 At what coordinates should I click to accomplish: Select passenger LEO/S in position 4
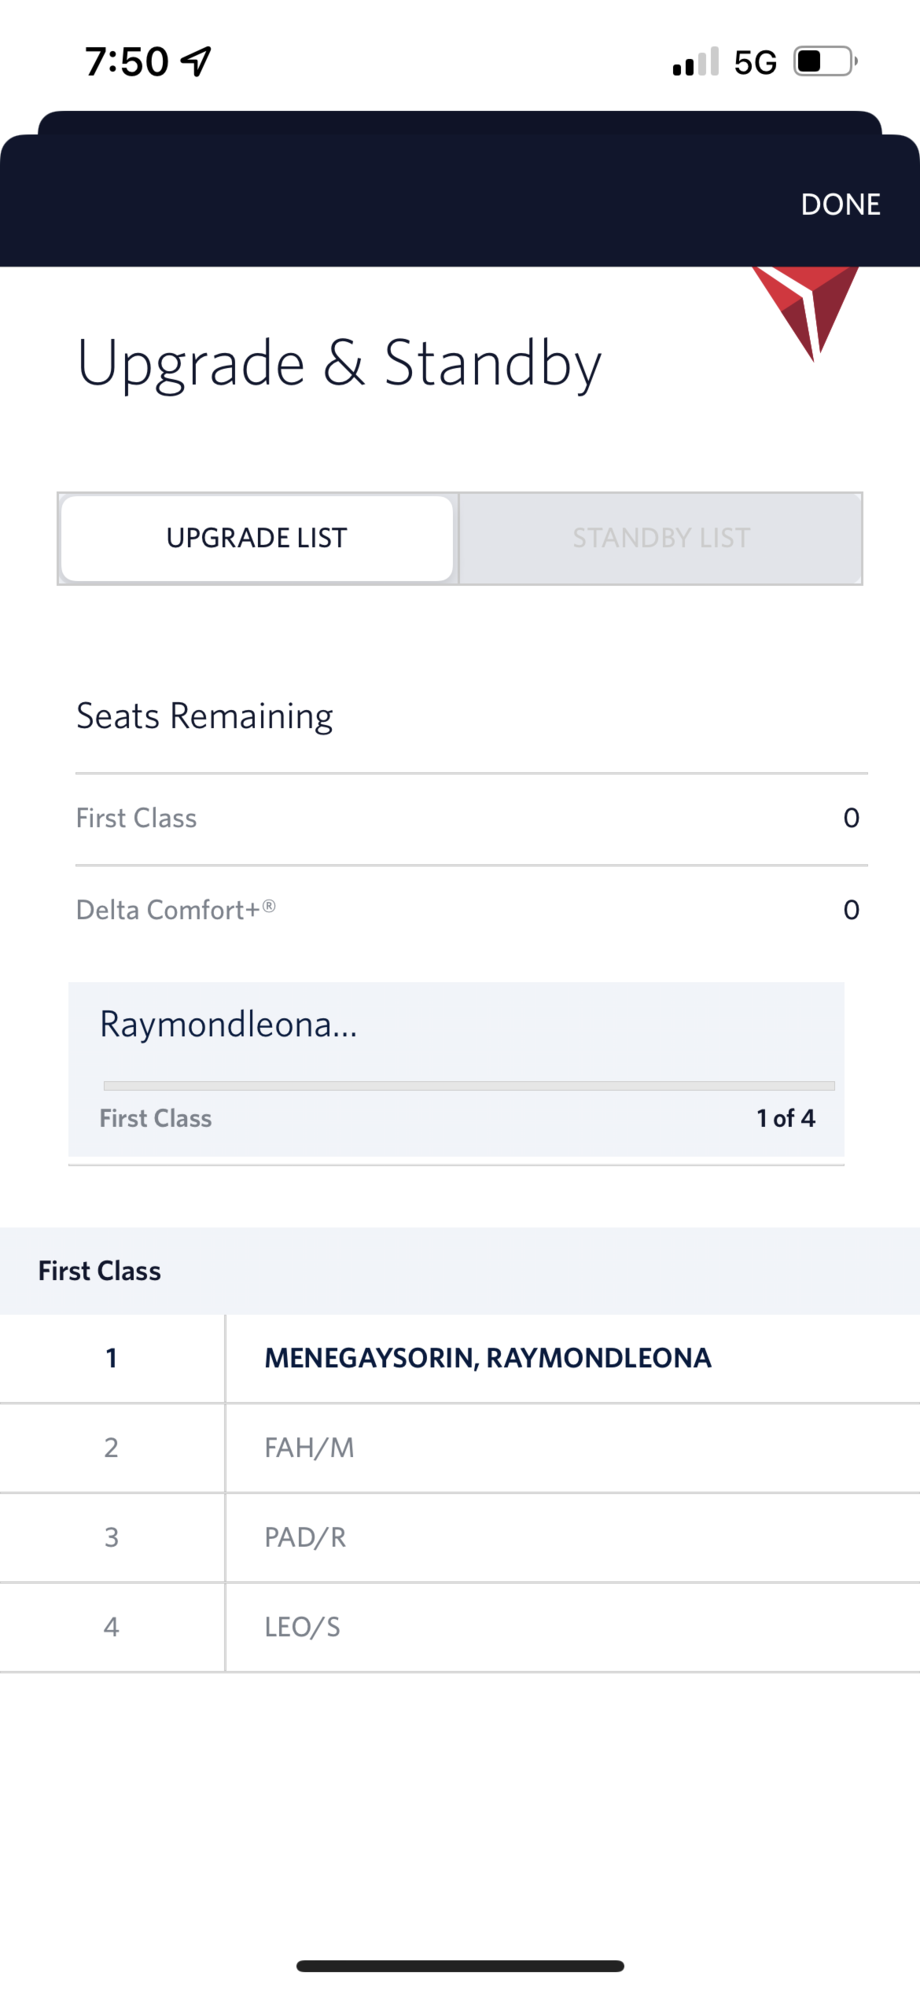(460, 1627)
